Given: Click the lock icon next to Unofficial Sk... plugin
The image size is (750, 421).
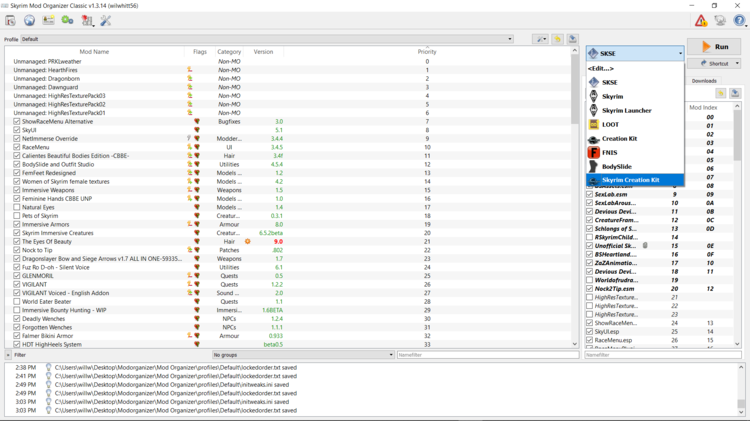Looking at the screenshot, I should [x=645, y=246].
